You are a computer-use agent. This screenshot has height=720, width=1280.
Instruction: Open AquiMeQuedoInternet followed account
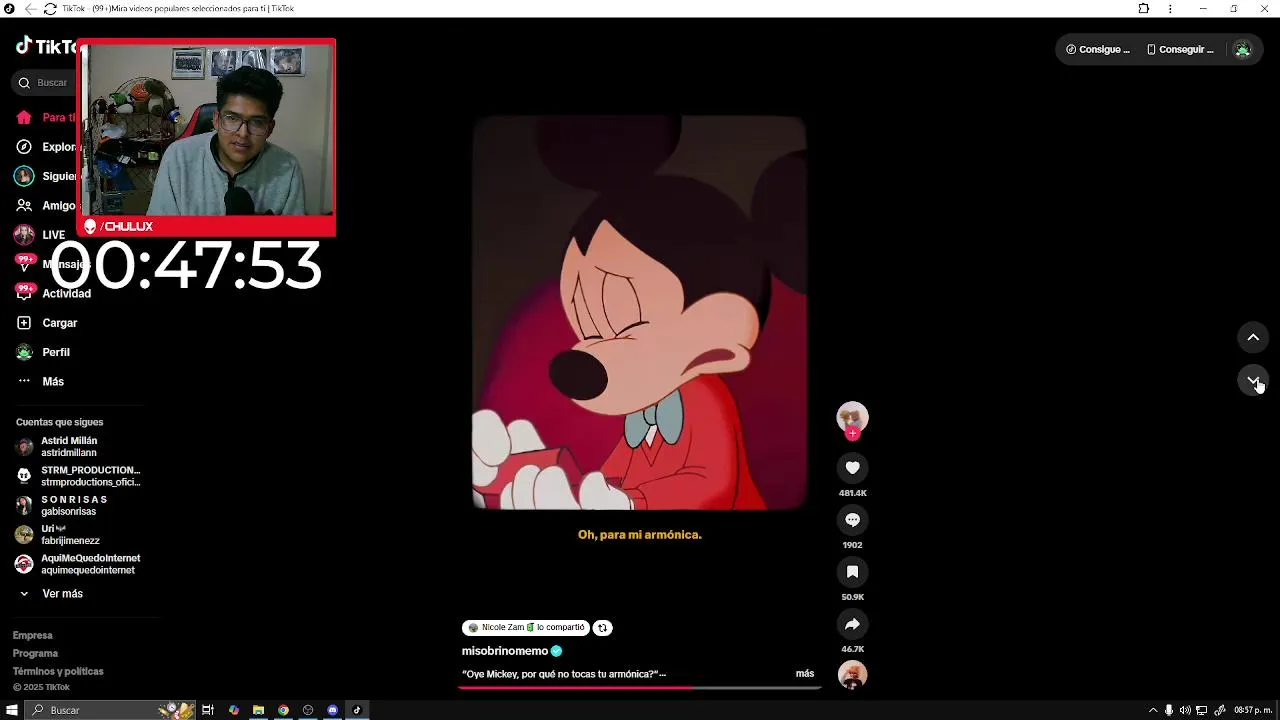coord(78,564)
